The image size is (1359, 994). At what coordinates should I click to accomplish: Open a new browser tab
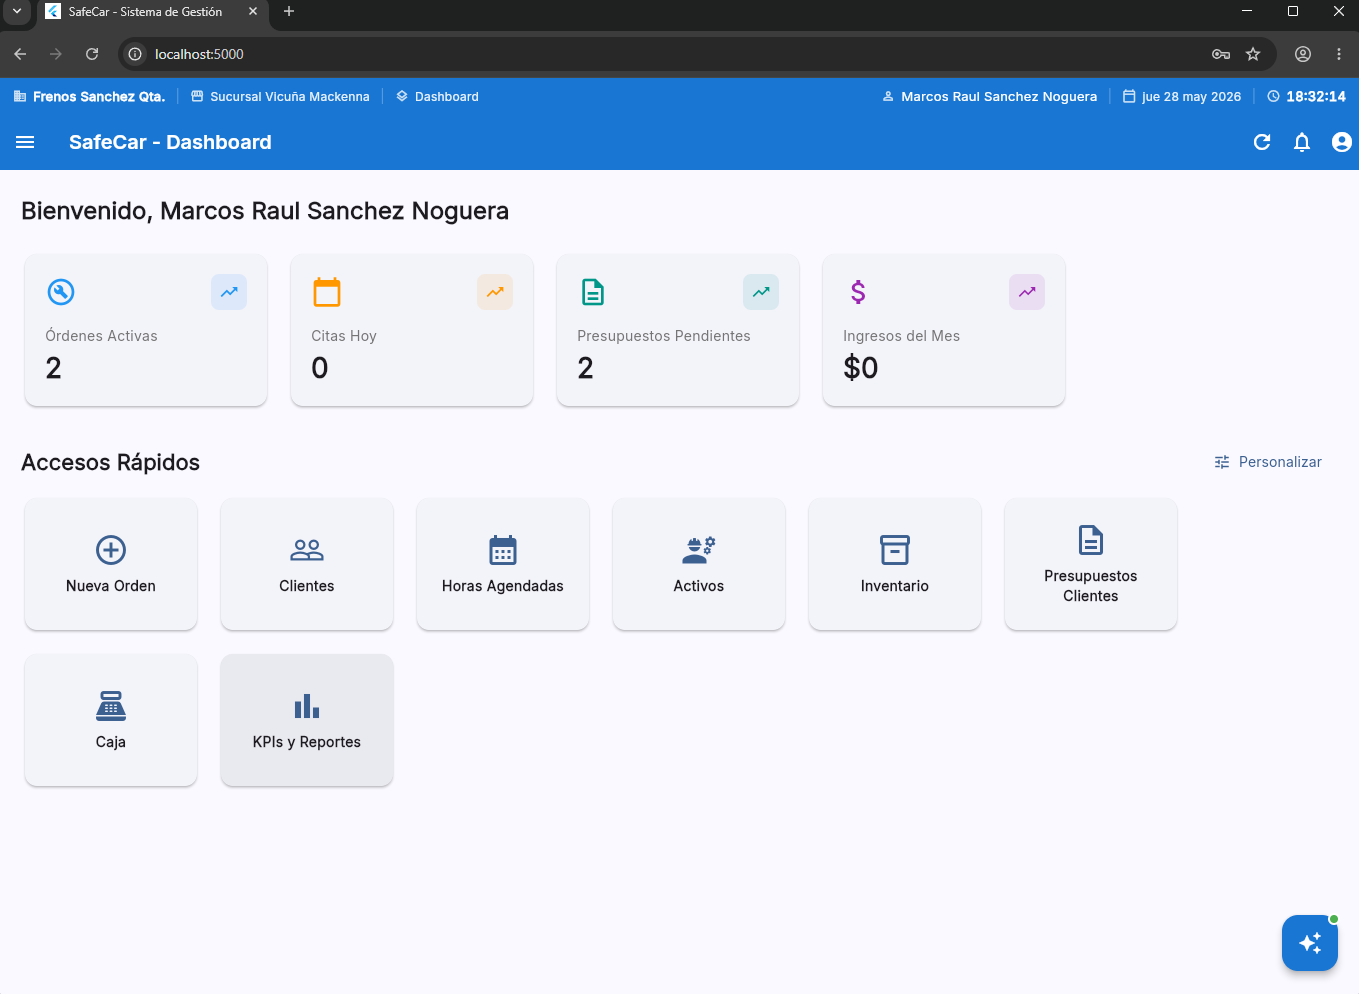289,12
